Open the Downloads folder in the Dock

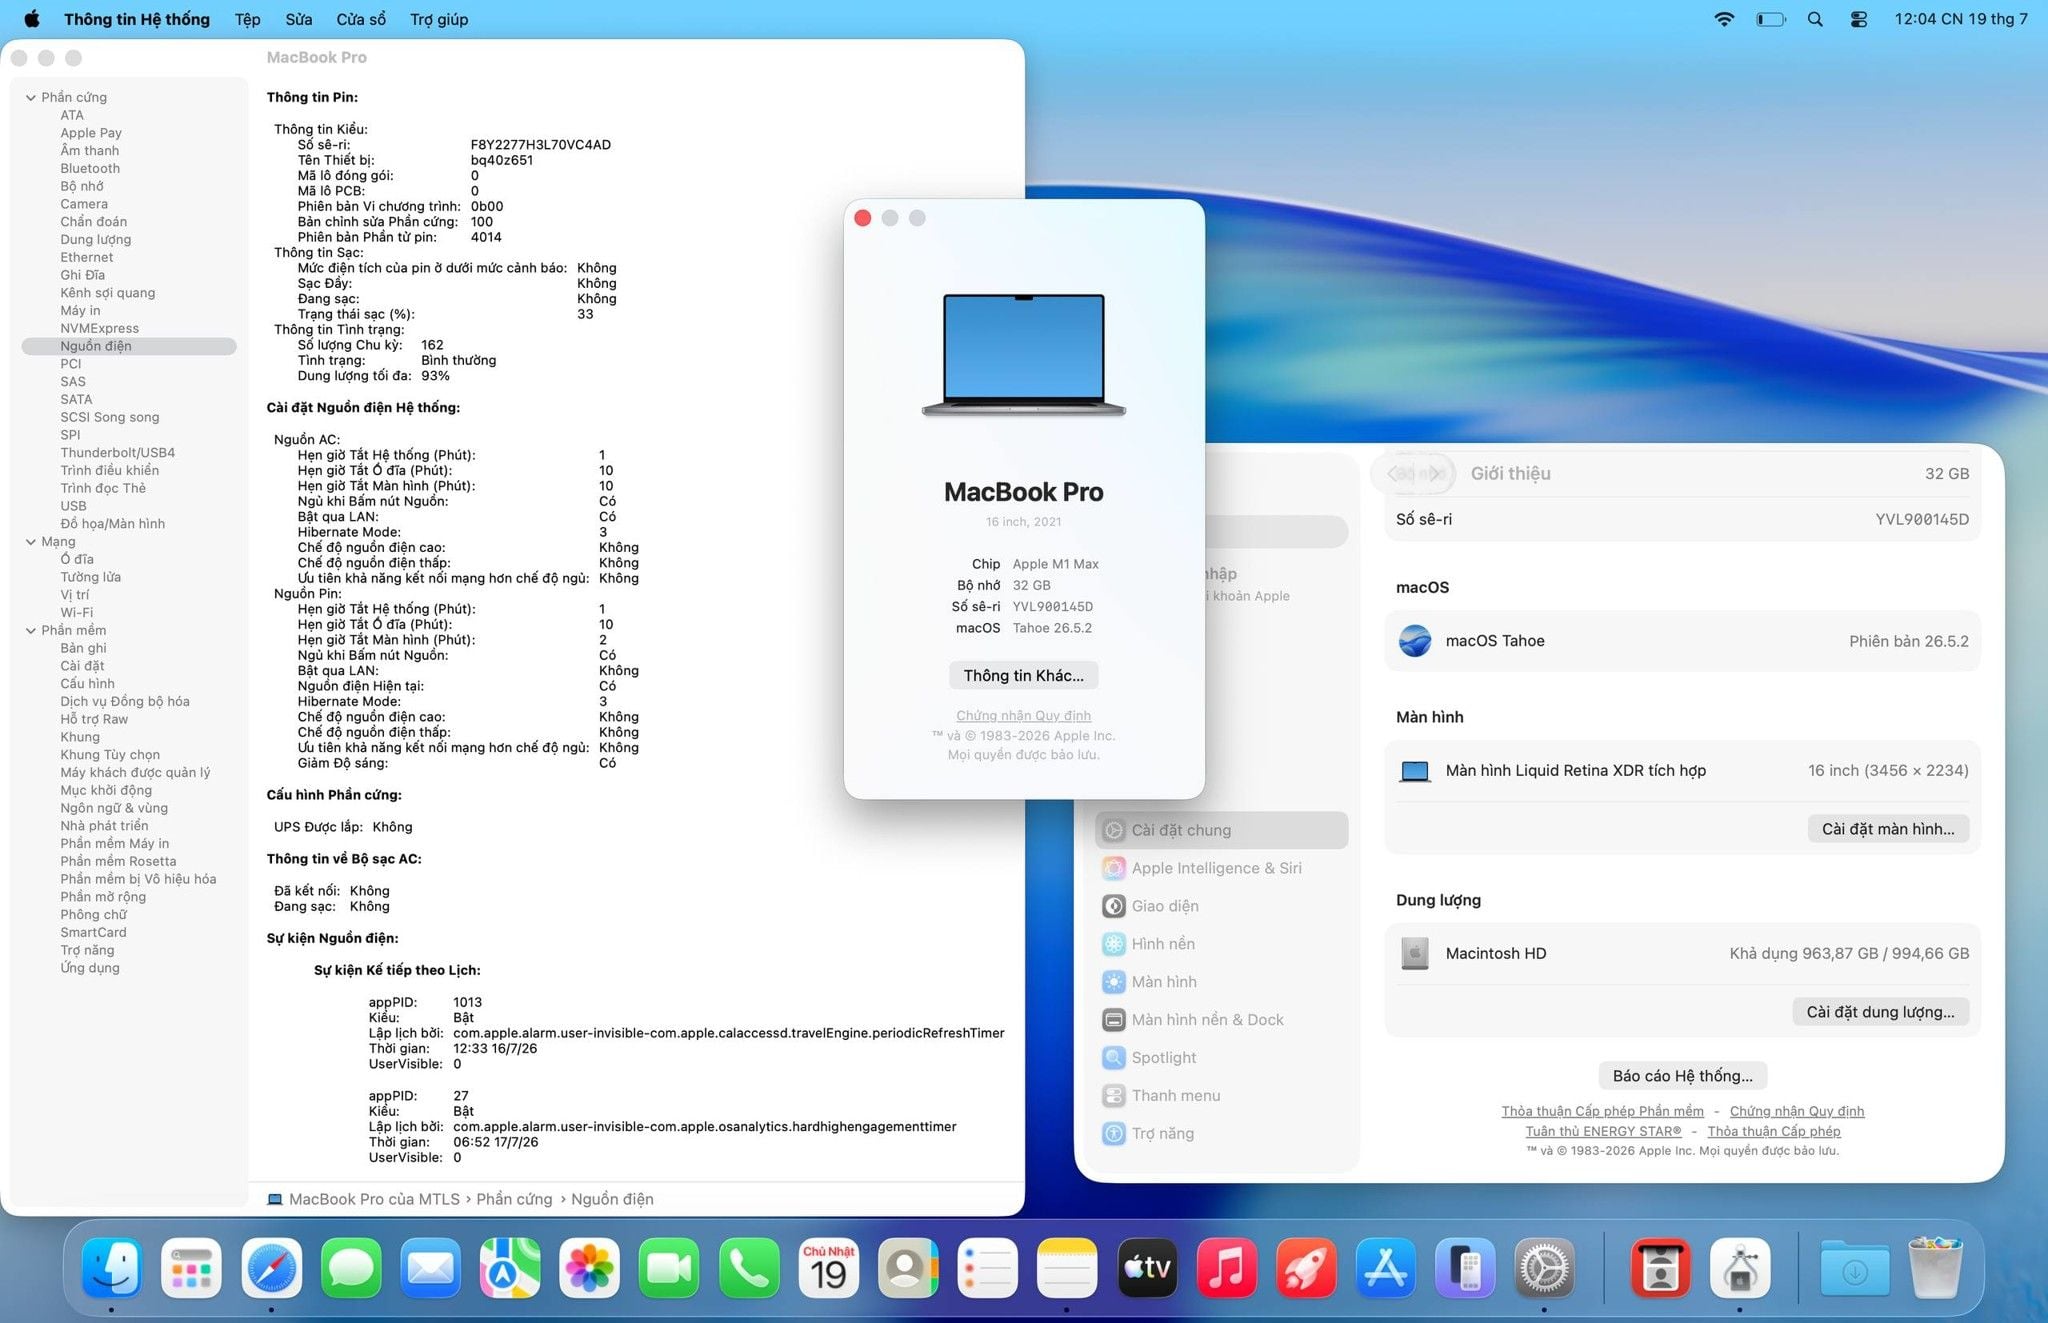1855,1267
